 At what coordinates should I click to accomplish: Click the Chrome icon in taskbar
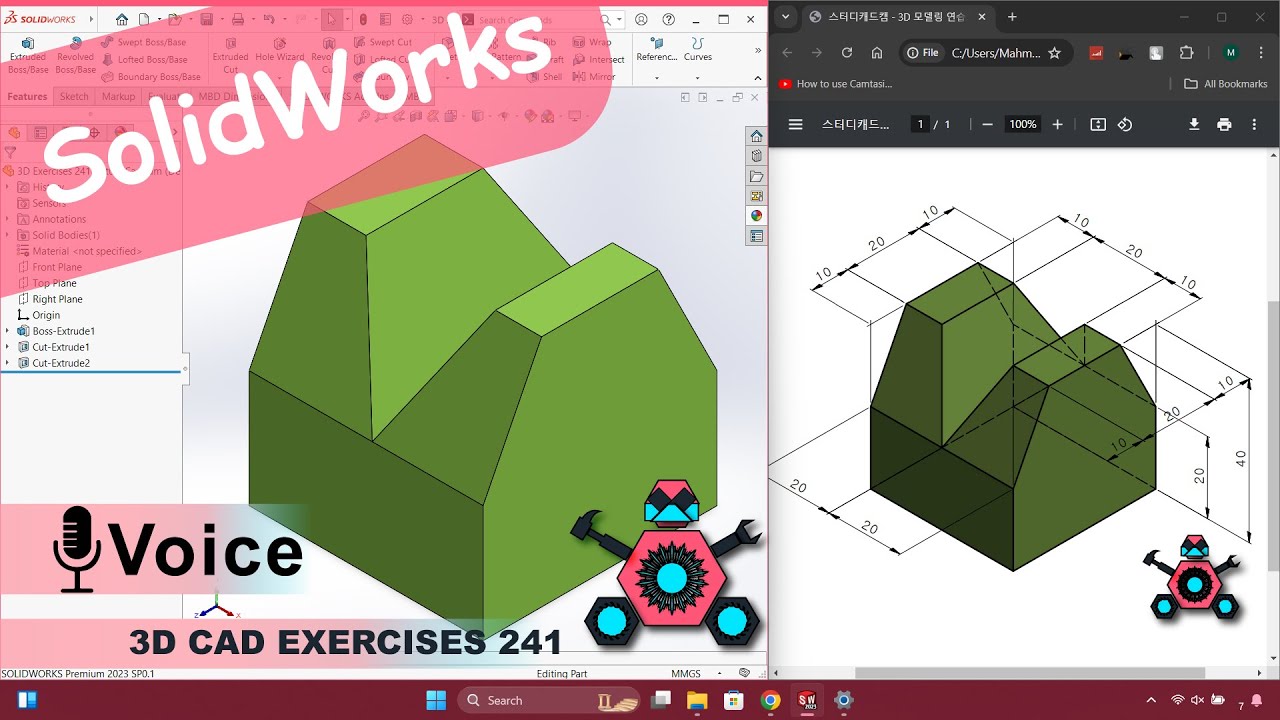pos(770,700)
